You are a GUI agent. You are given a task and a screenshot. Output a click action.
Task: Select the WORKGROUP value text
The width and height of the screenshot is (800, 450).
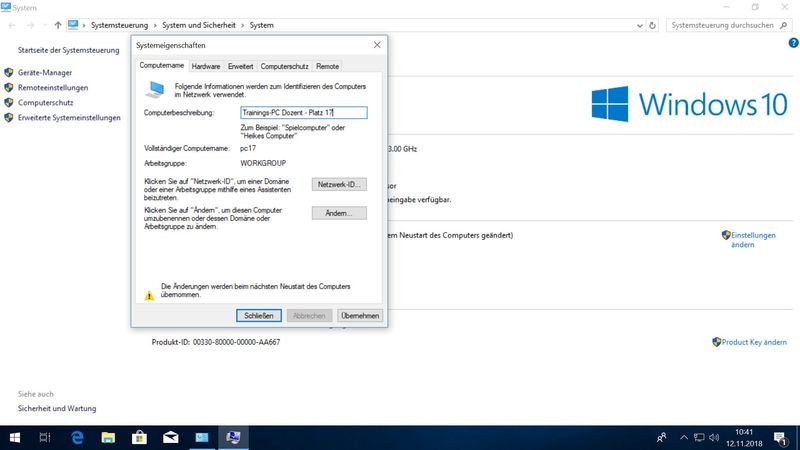263,163
